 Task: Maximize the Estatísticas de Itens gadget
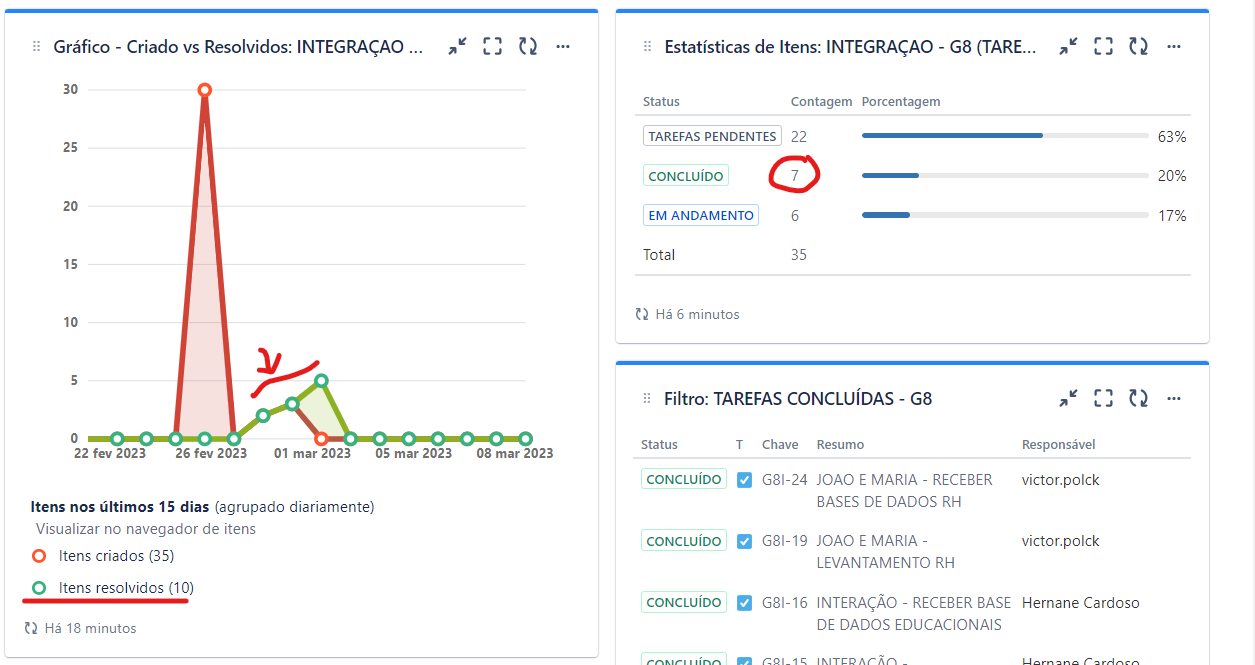pos(1103,46)
